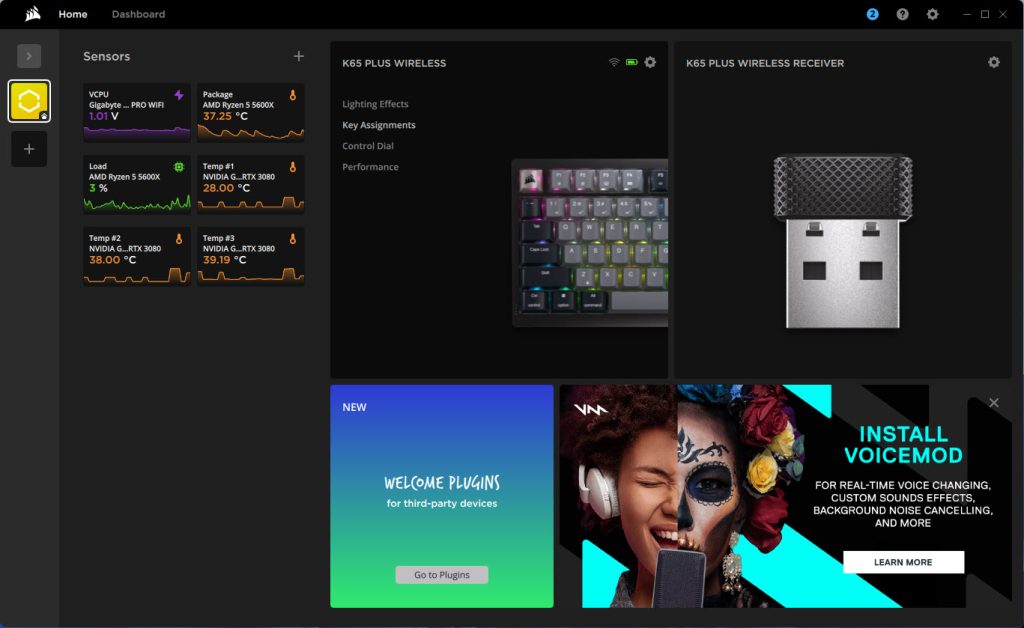Open the Package temperature sensor card

(251, 112)
